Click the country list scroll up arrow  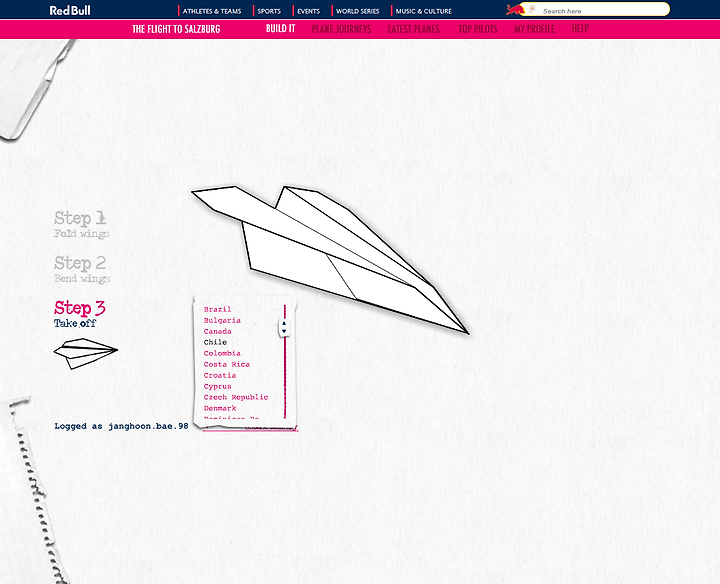click(x=284, y=324)
